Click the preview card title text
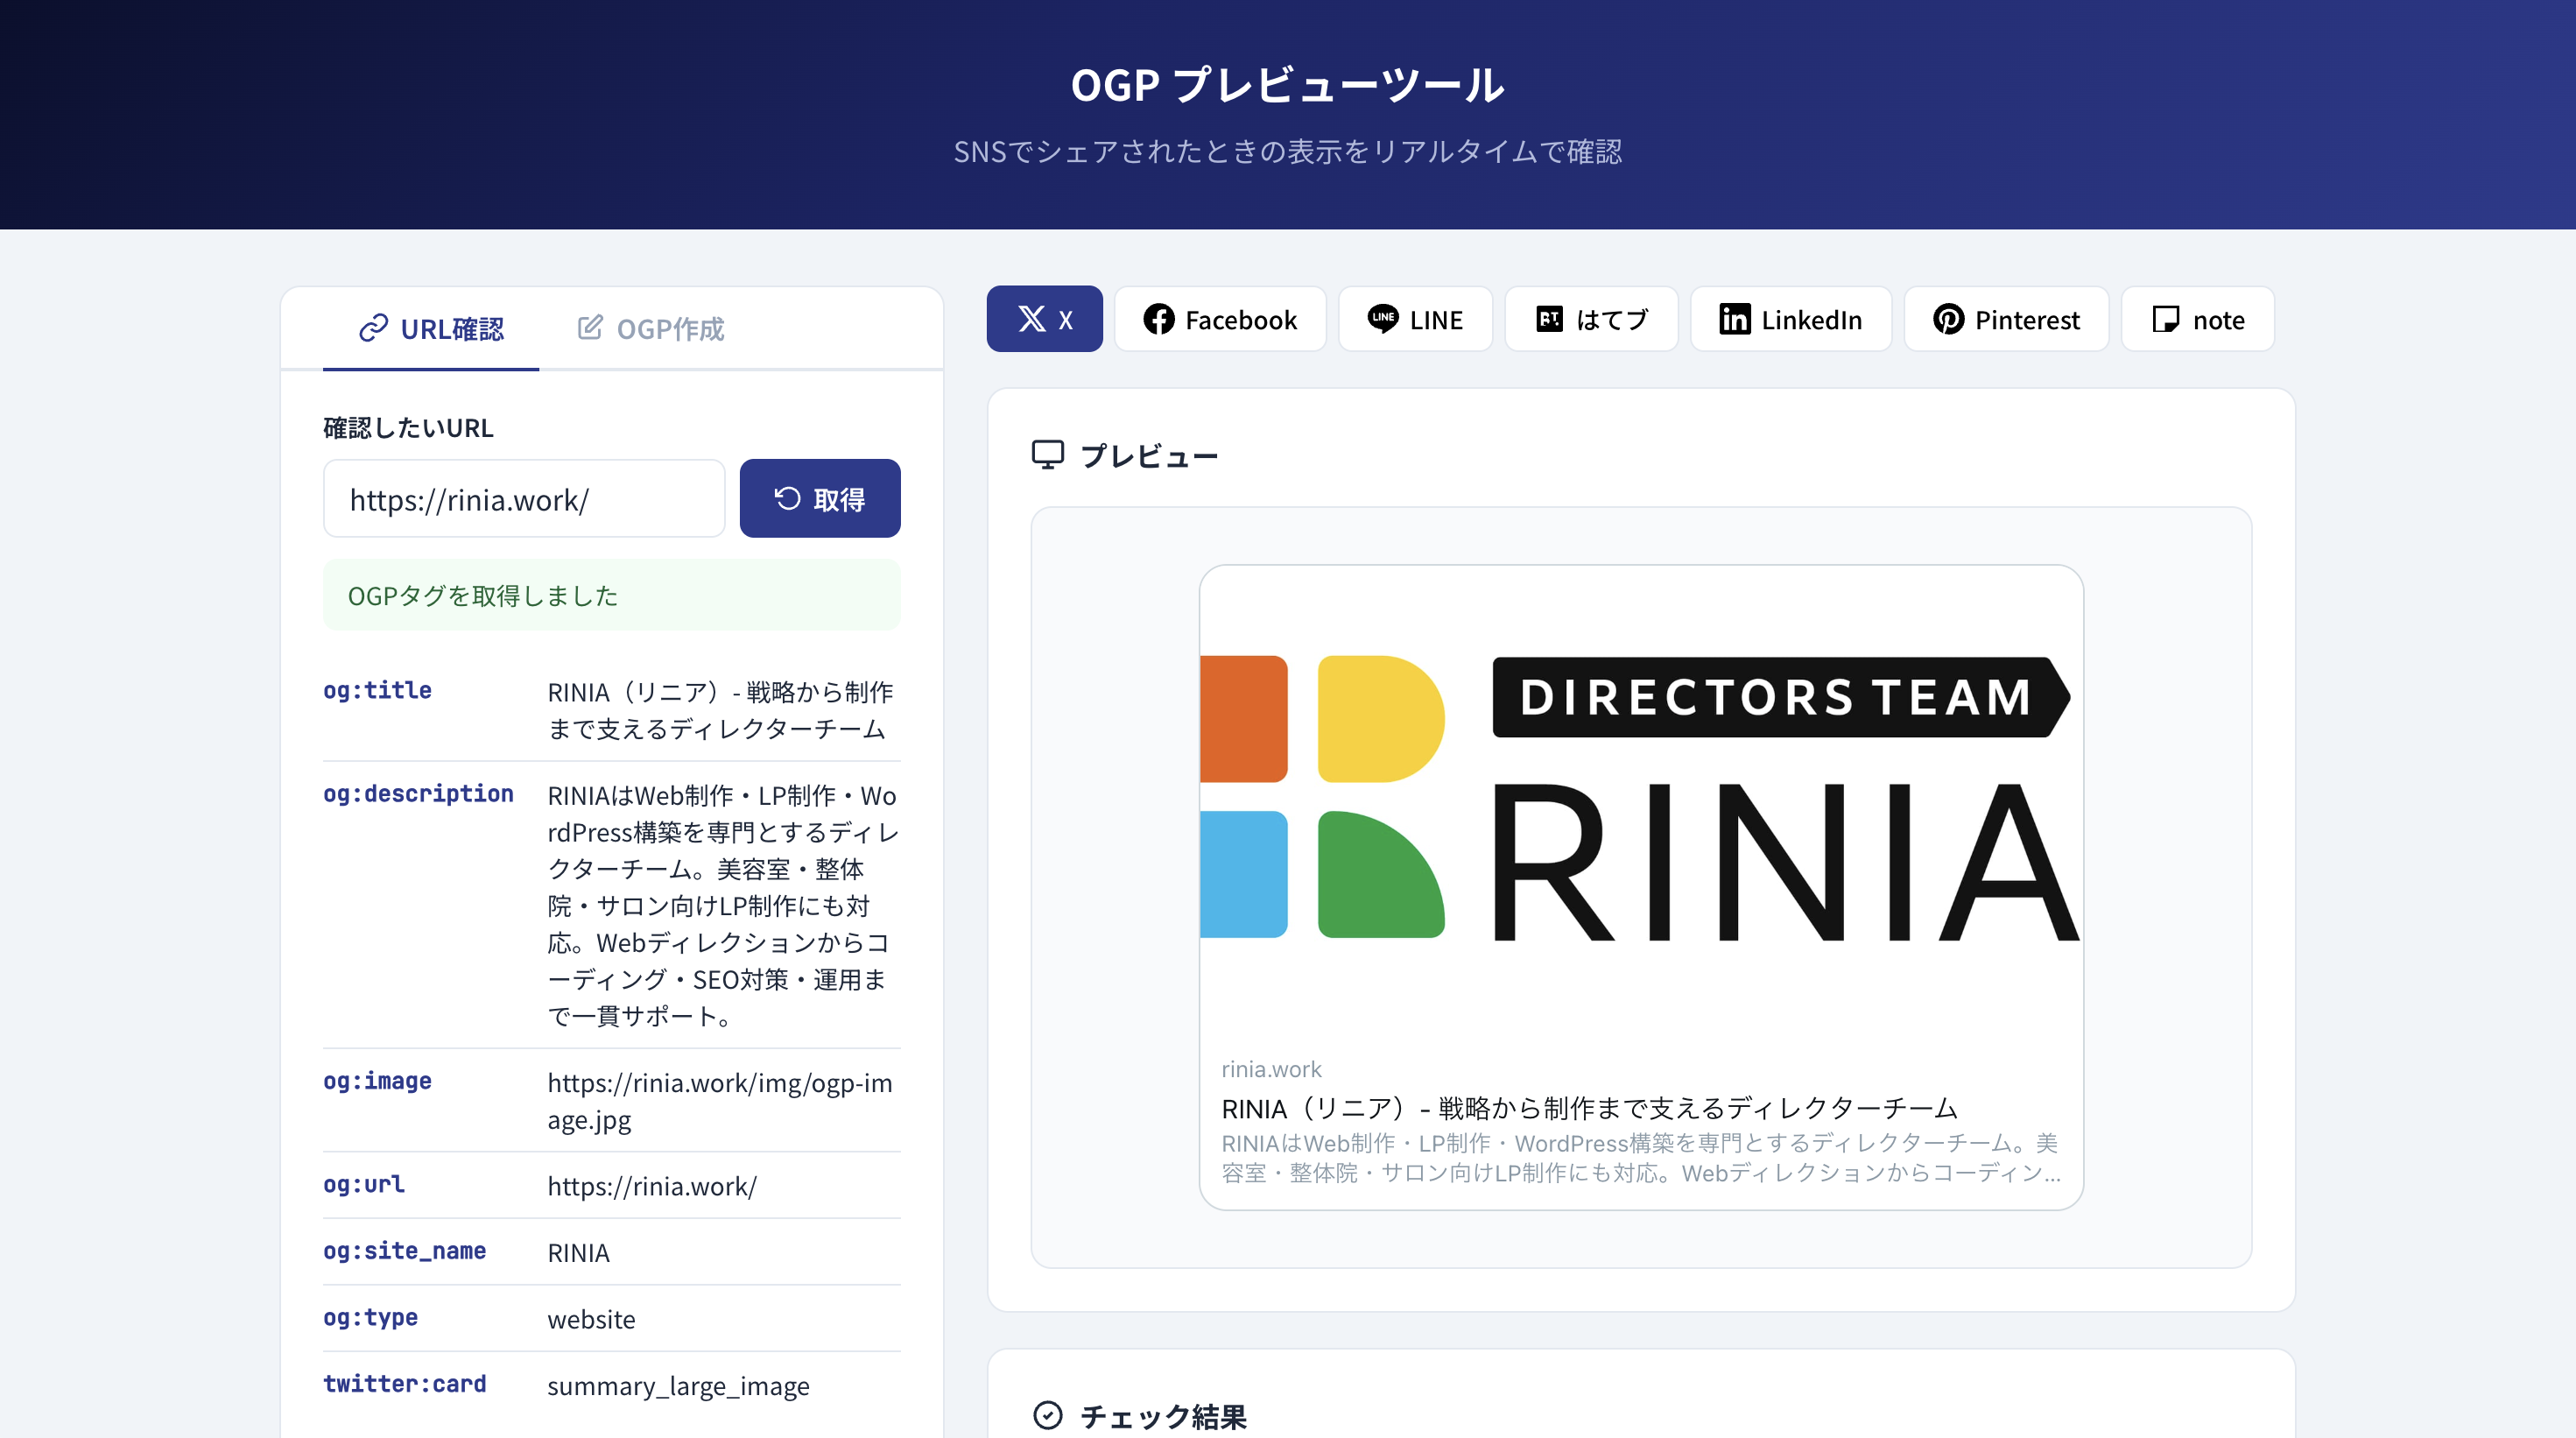This screenshot has width=2576, height=1438. (1589, 1107)
